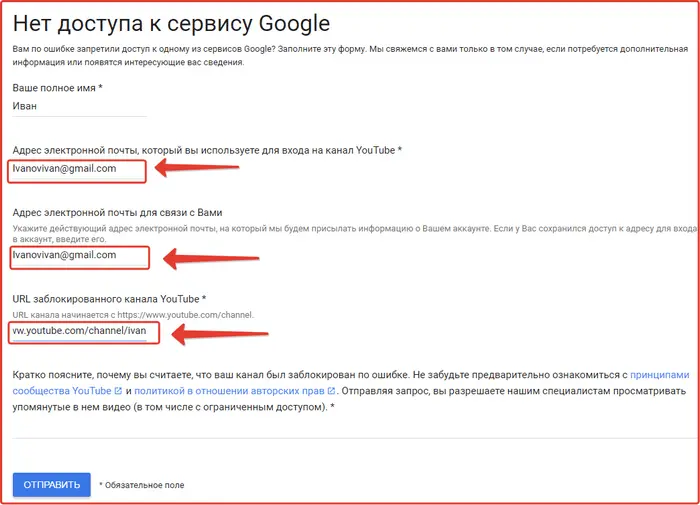The height and width of the screenshot is (505, 700).
Task: Click the '* Обязательное поле' note
Action: coord(141,485)
